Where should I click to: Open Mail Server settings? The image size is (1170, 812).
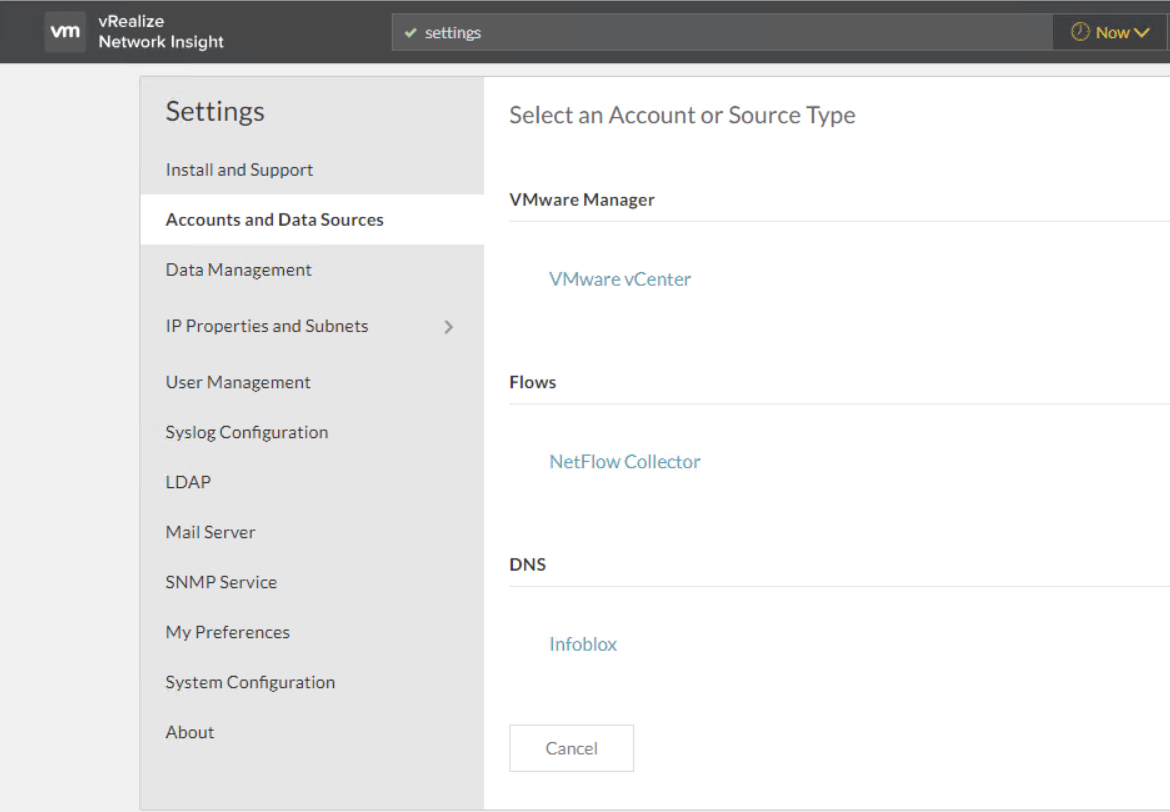210,532
